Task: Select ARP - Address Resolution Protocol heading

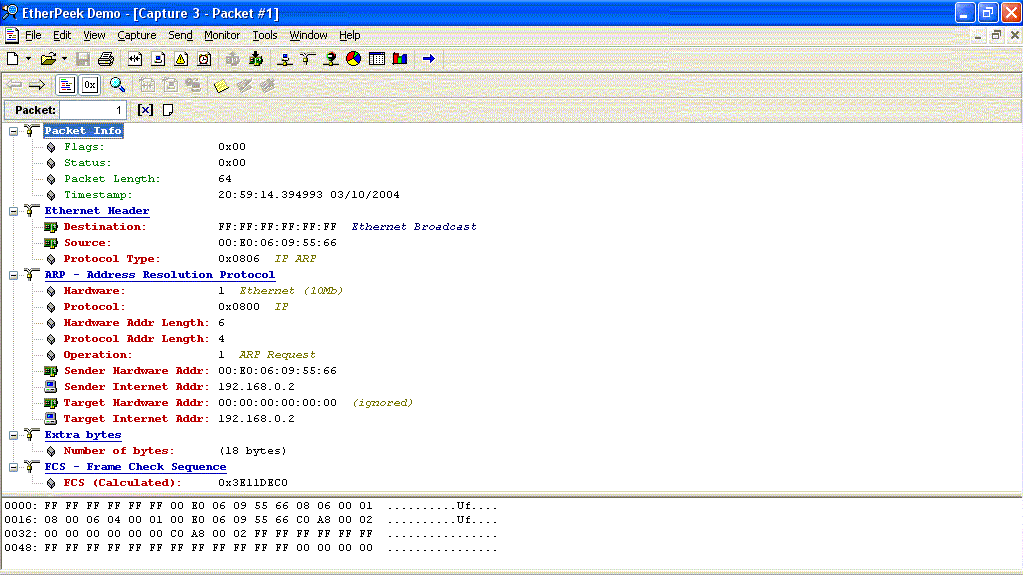Action: point(160,275)
